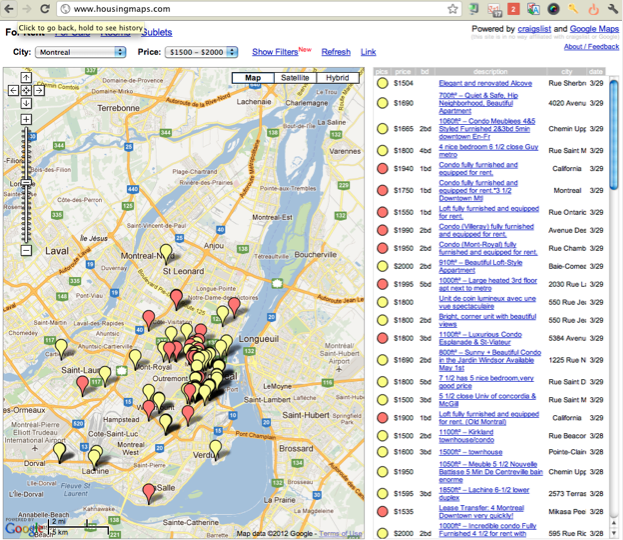Screen dimensions: 623x540
Task: Click the red power extension icon
Action: [x=593, y=9]
